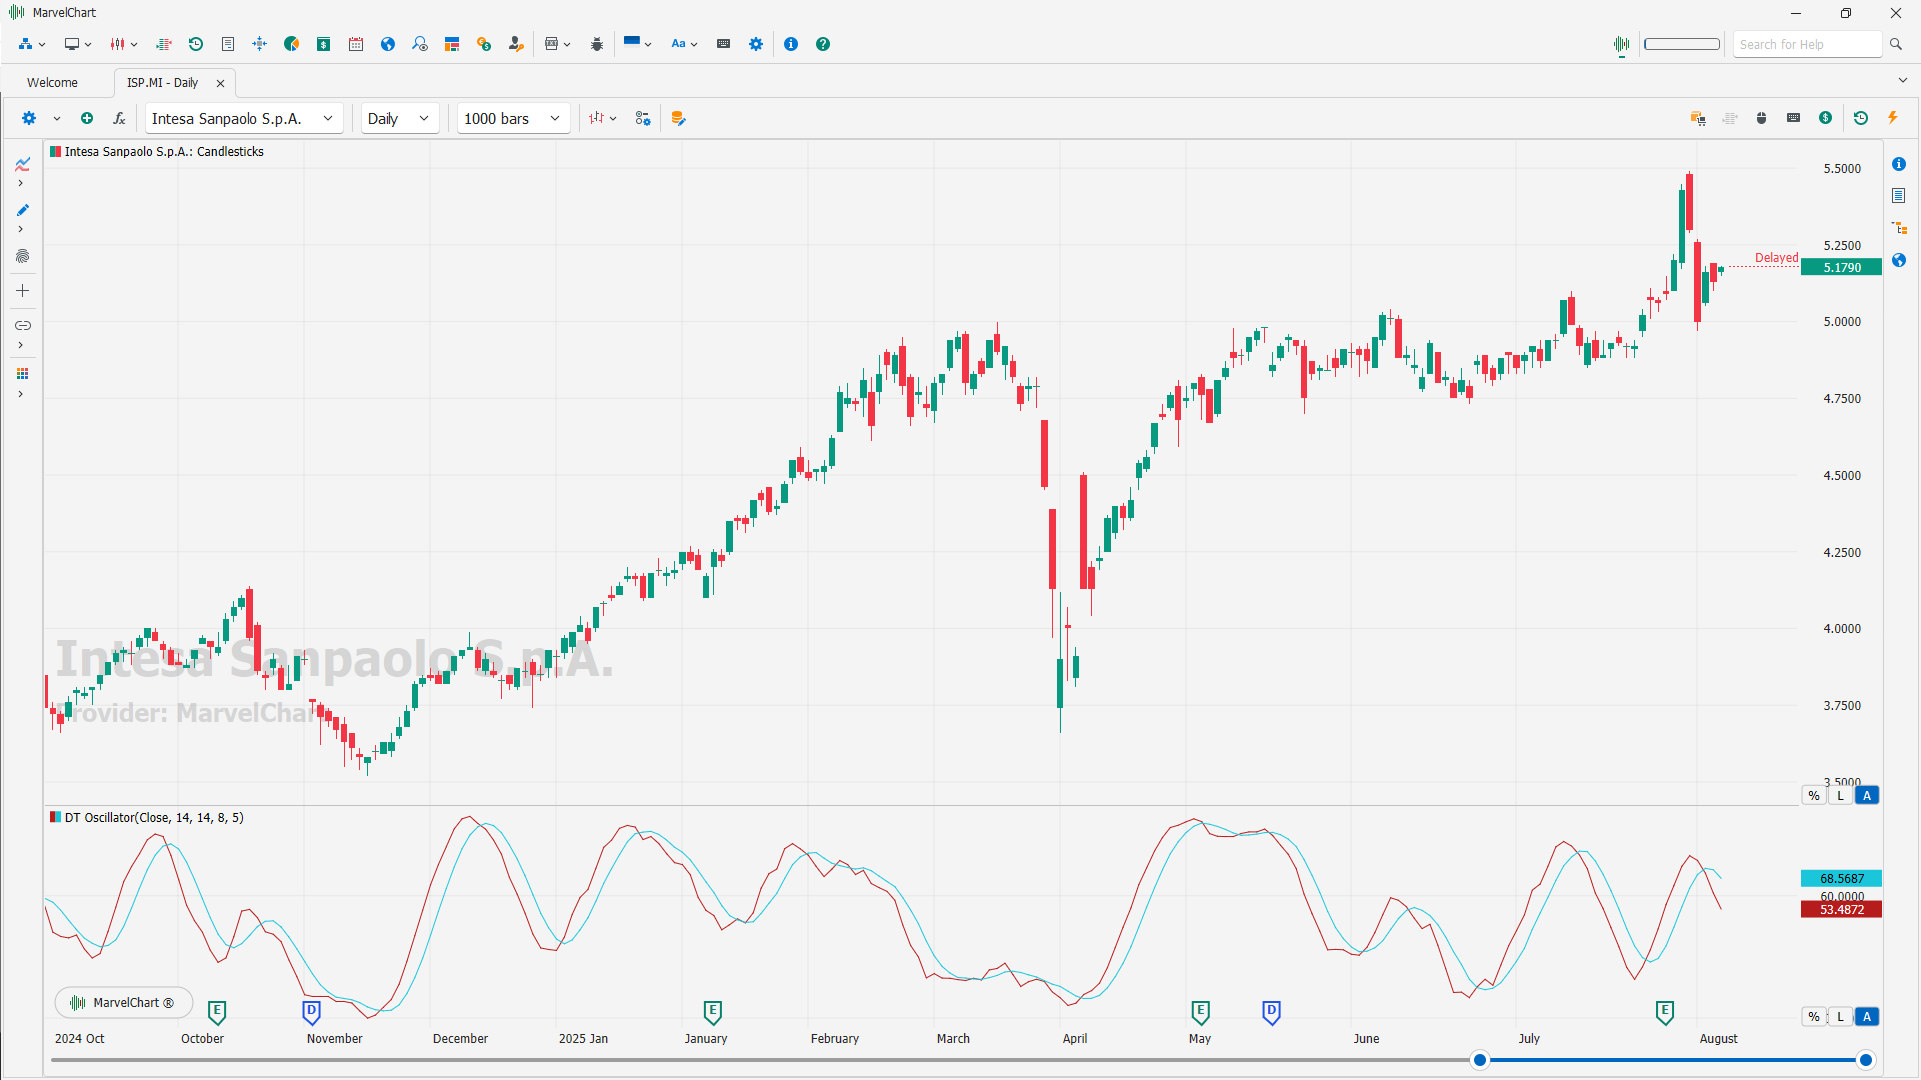Click the time and sales list icon
This screenshot has height=1080, width=1921.
tap(164, 44)
